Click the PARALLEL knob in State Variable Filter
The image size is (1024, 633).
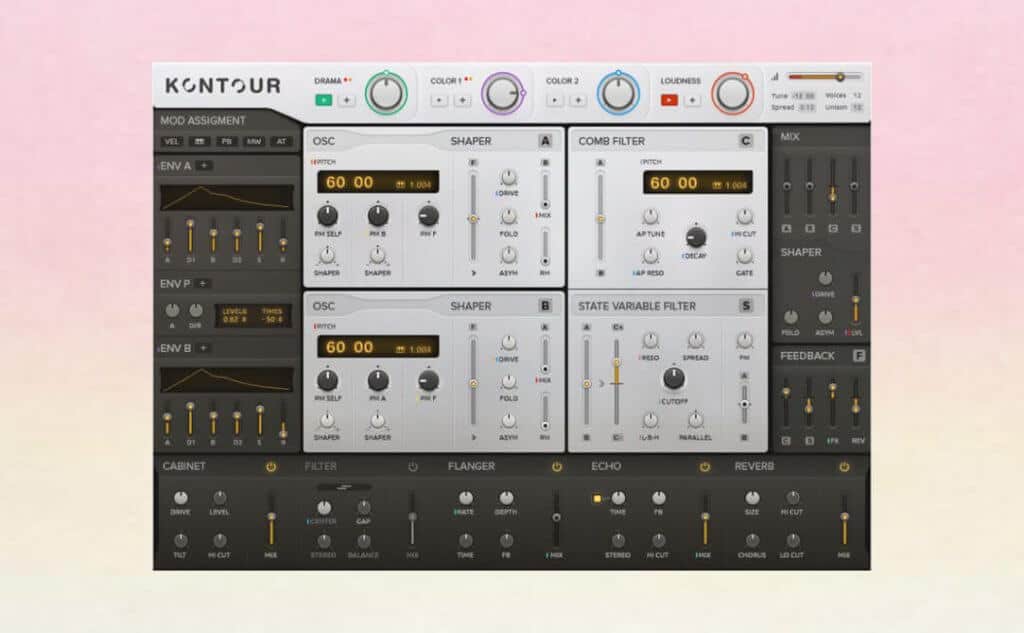(696, 419)
